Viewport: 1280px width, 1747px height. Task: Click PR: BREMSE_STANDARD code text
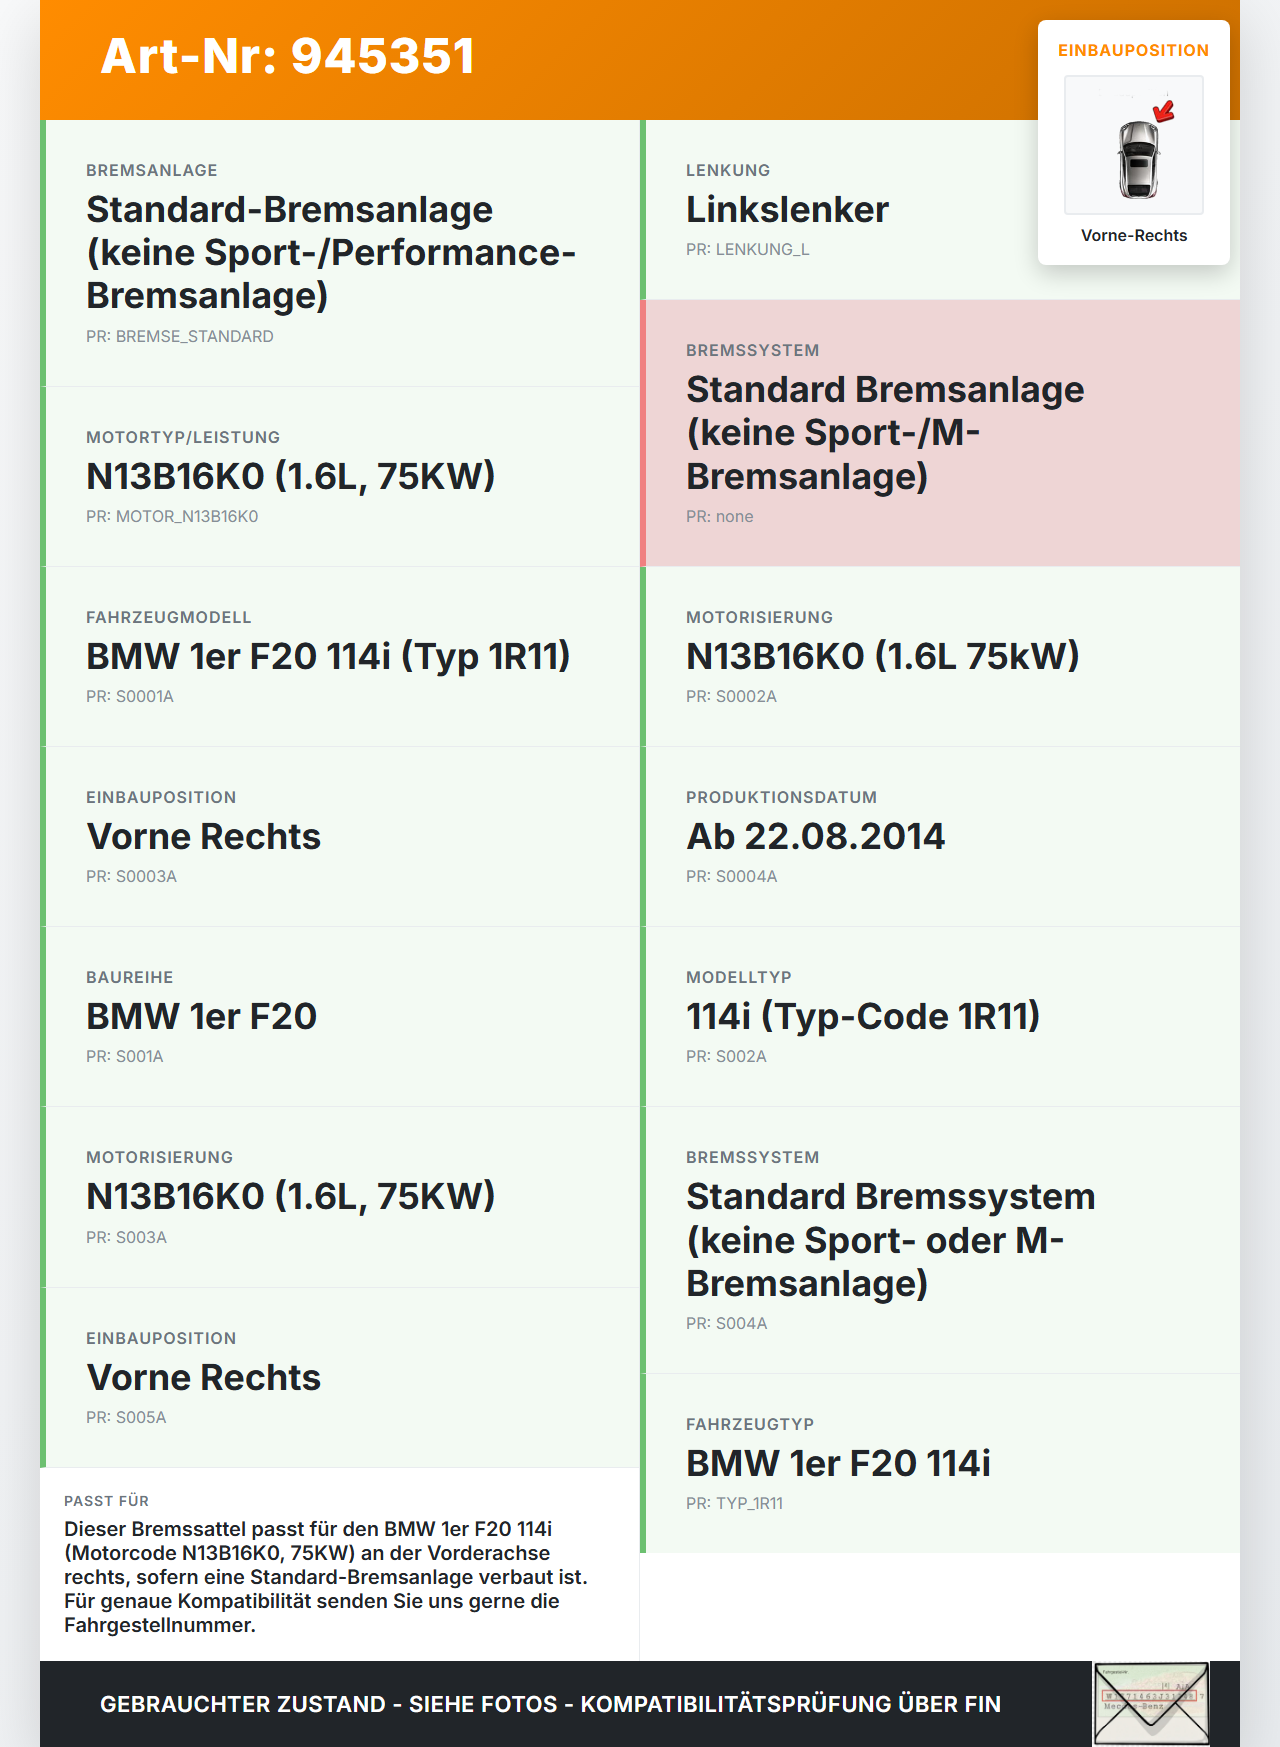click(x=180, y=336)
